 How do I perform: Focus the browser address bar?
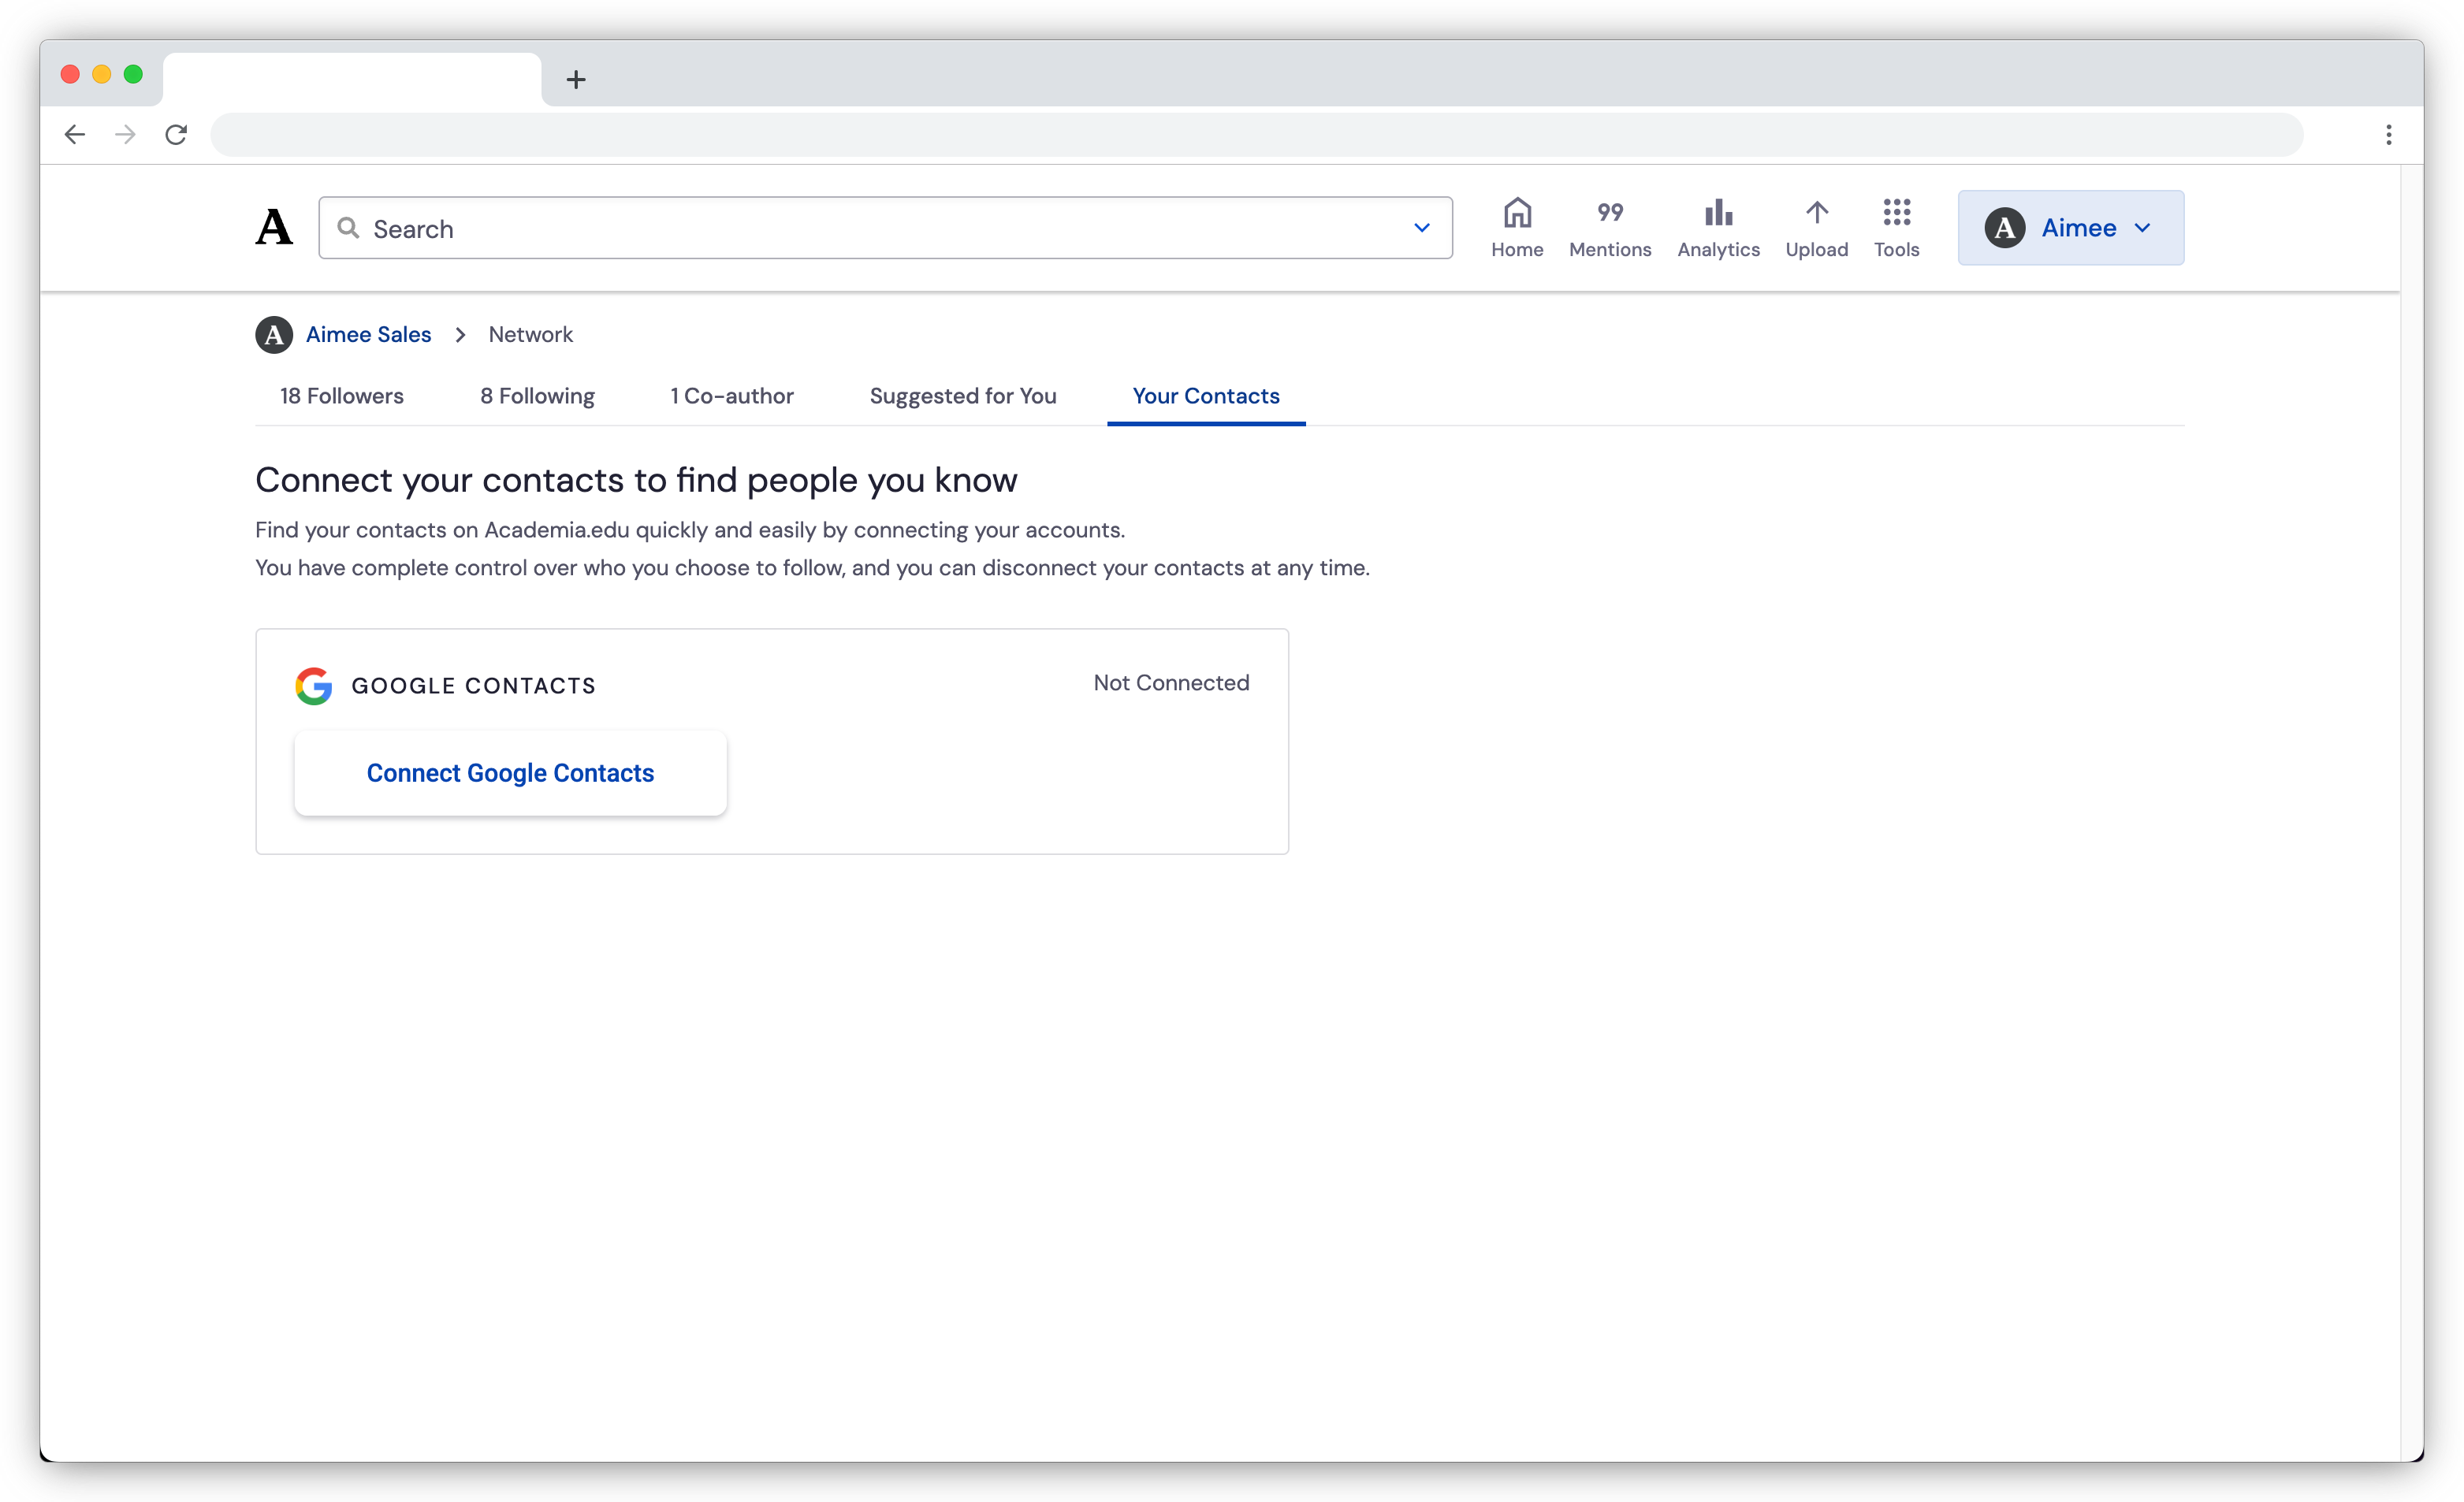pyautogui.click(x=1257, y=134)
